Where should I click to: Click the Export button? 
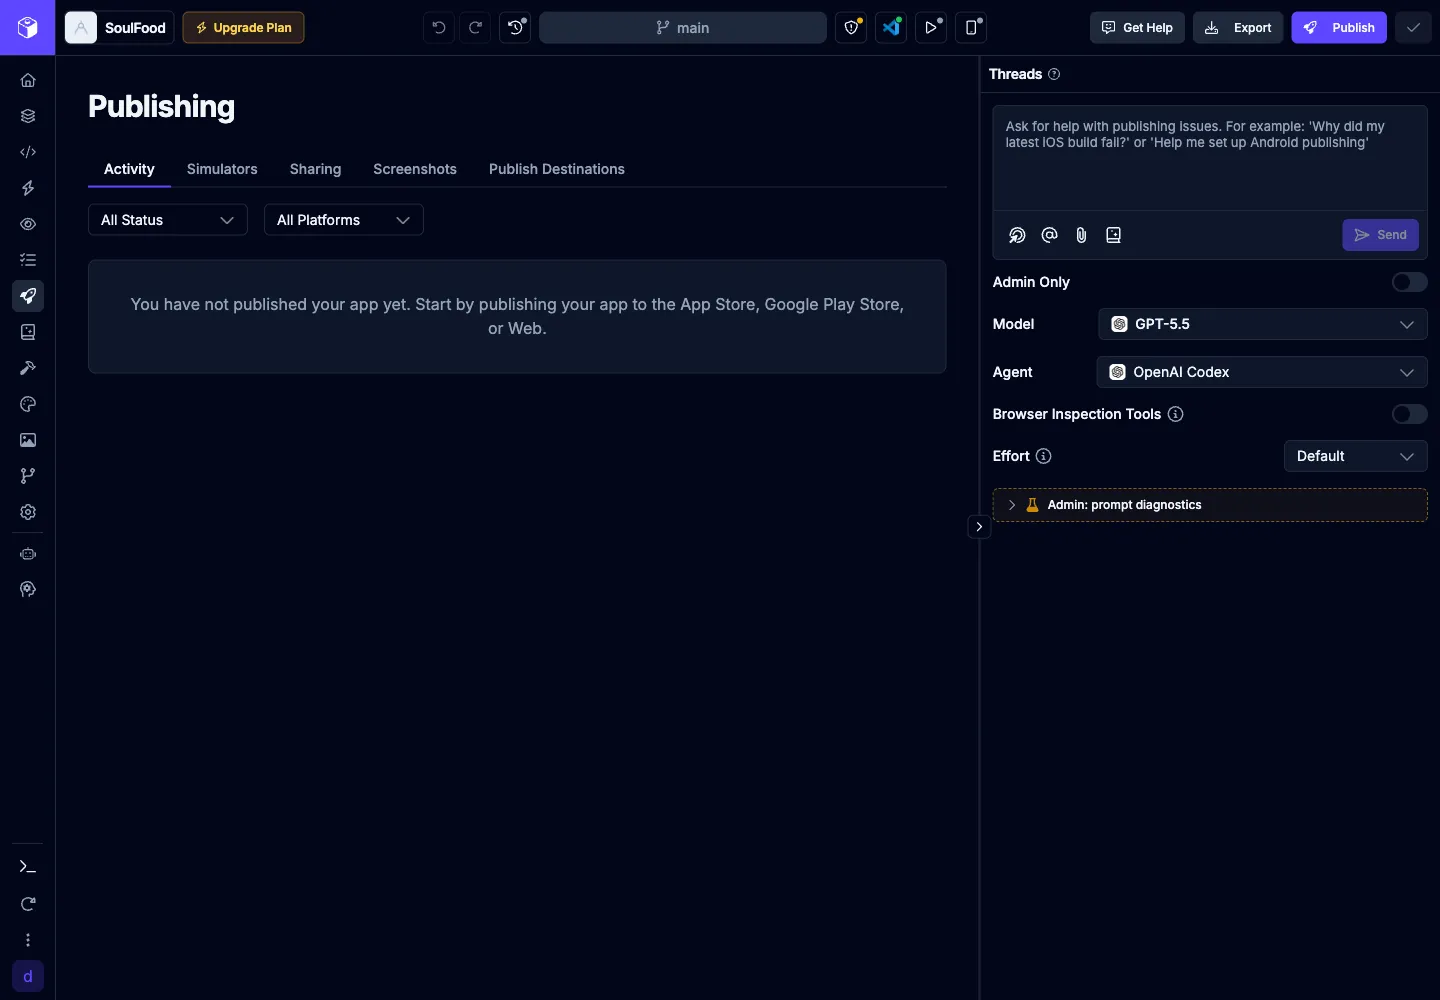pos(1238,28)
